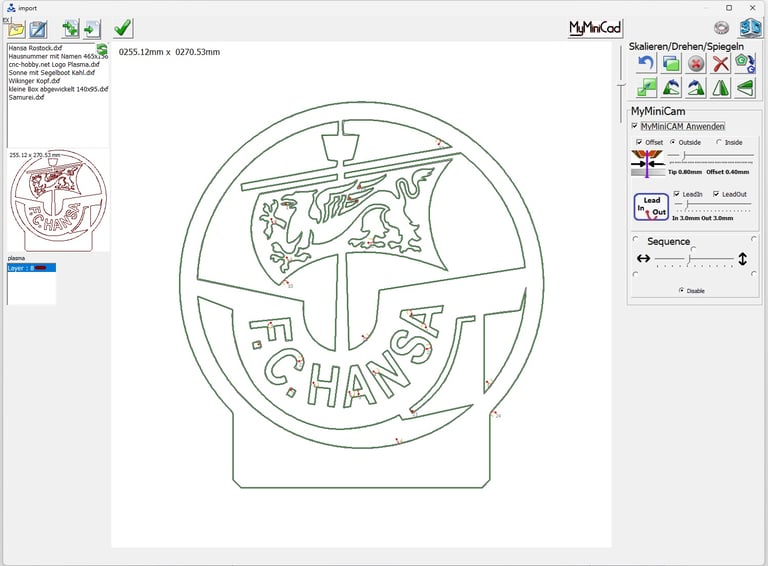Image resolution: width=768 pixels, height=566 pixels.
Task: Select cnc-hobby.net Logo Plasma.dxf
Action: [54, 64]
